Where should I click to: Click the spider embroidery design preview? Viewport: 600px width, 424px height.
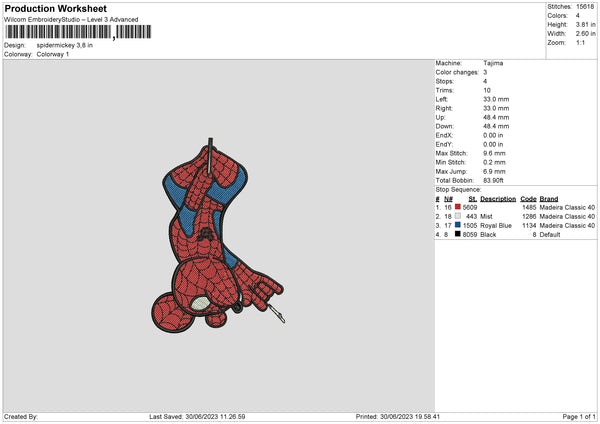[218, 235]
